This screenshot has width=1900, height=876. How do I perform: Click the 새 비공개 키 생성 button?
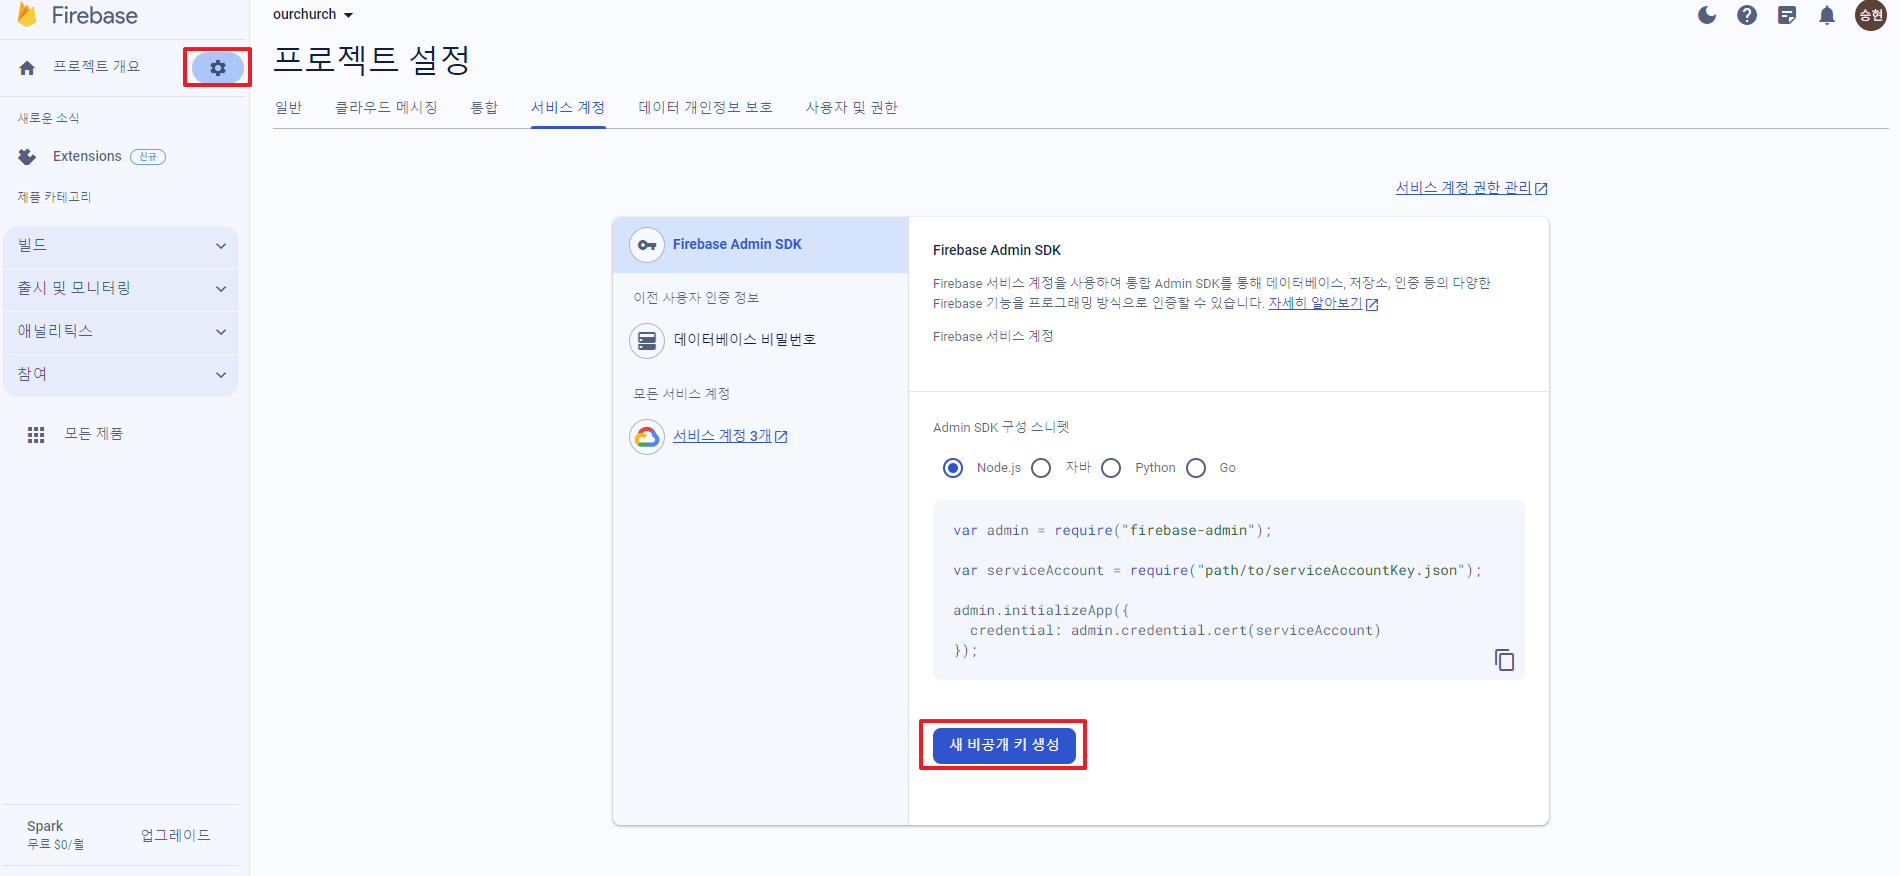click(1004, 746)
